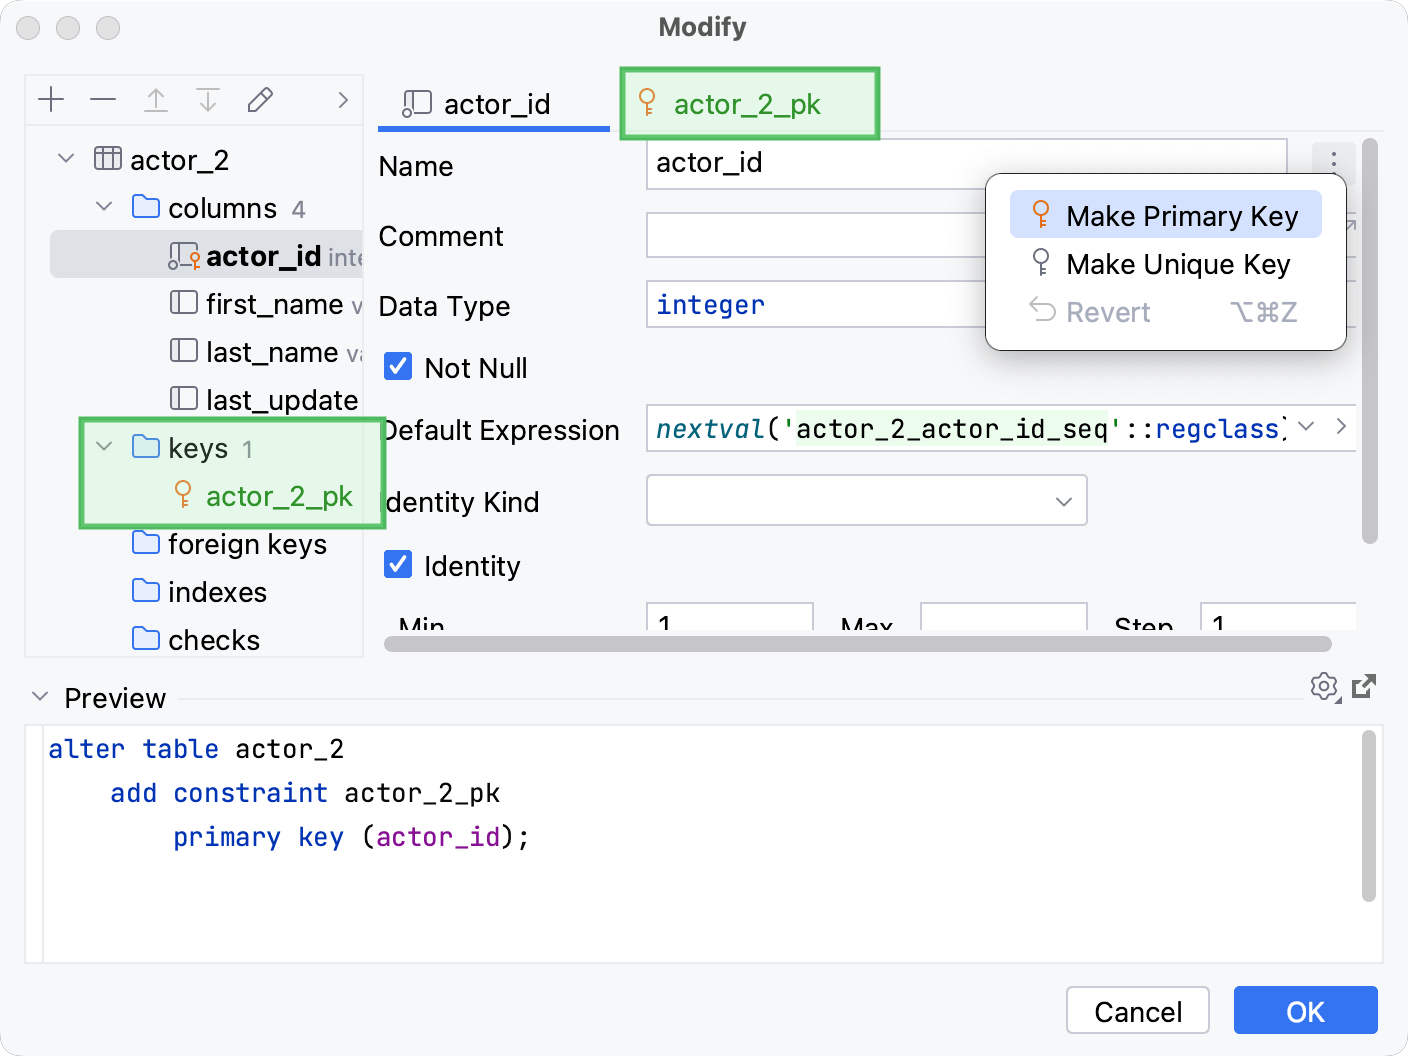Disable the Identity checkbox
The image size is (1408, 1056).
pyautogui.click(x=398, y=564)
